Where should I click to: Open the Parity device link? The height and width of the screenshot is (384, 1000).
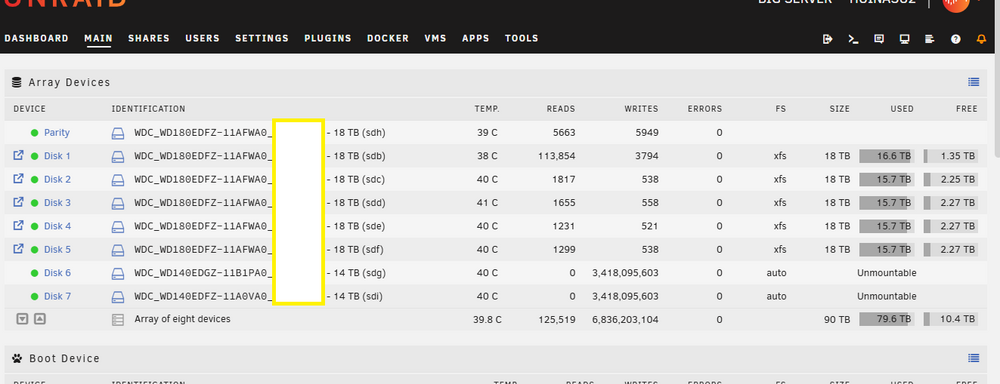tap(57, 133)
